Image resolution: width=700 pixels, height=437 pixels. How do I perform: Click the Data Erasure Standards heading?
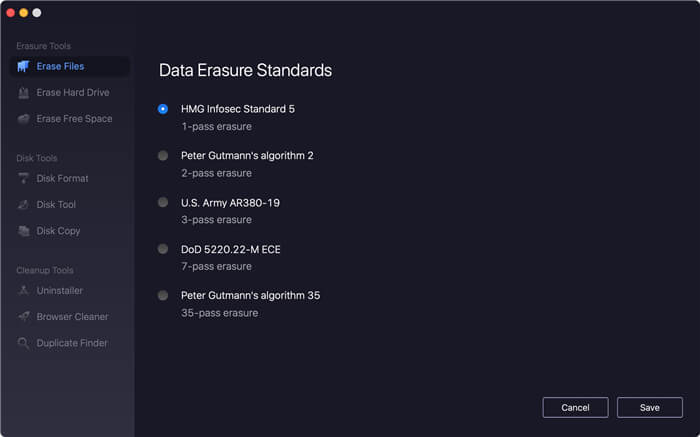coord(246,71)
